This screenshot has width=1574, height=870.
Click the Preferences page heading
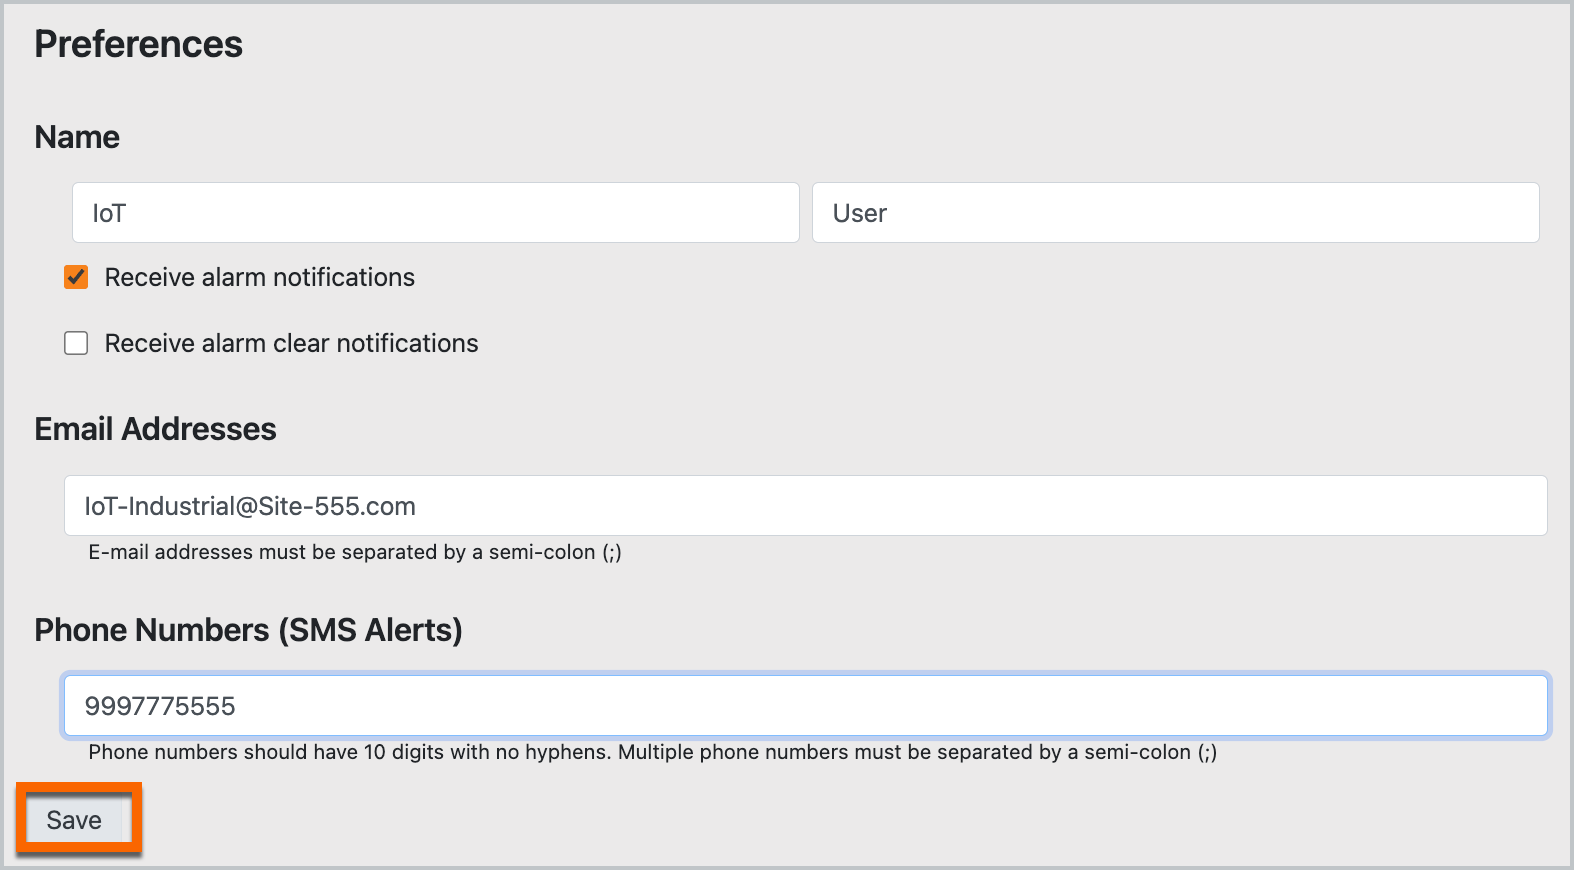pos(138,43)
